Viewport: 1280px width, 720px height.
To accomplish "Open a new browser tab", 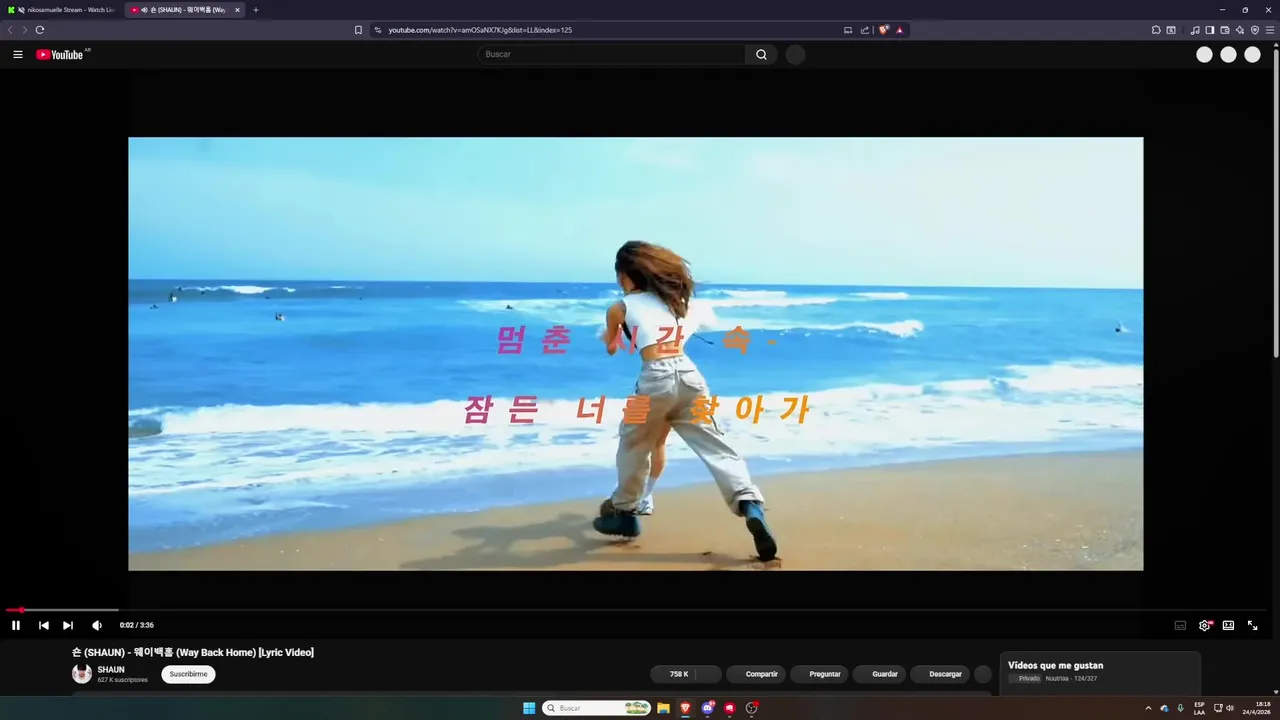I will (256, 10).
